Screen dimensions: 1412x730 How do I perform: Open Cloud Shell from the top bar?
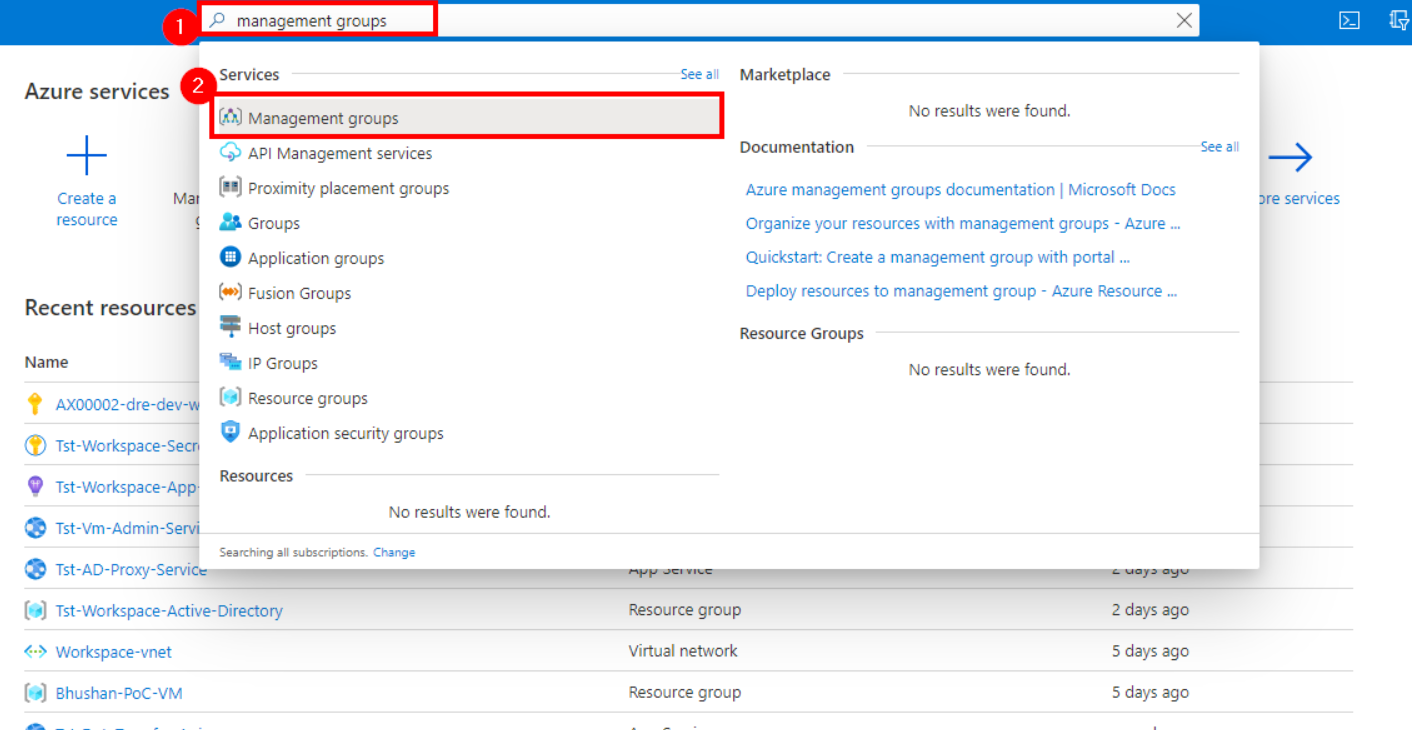point(1349,21)
